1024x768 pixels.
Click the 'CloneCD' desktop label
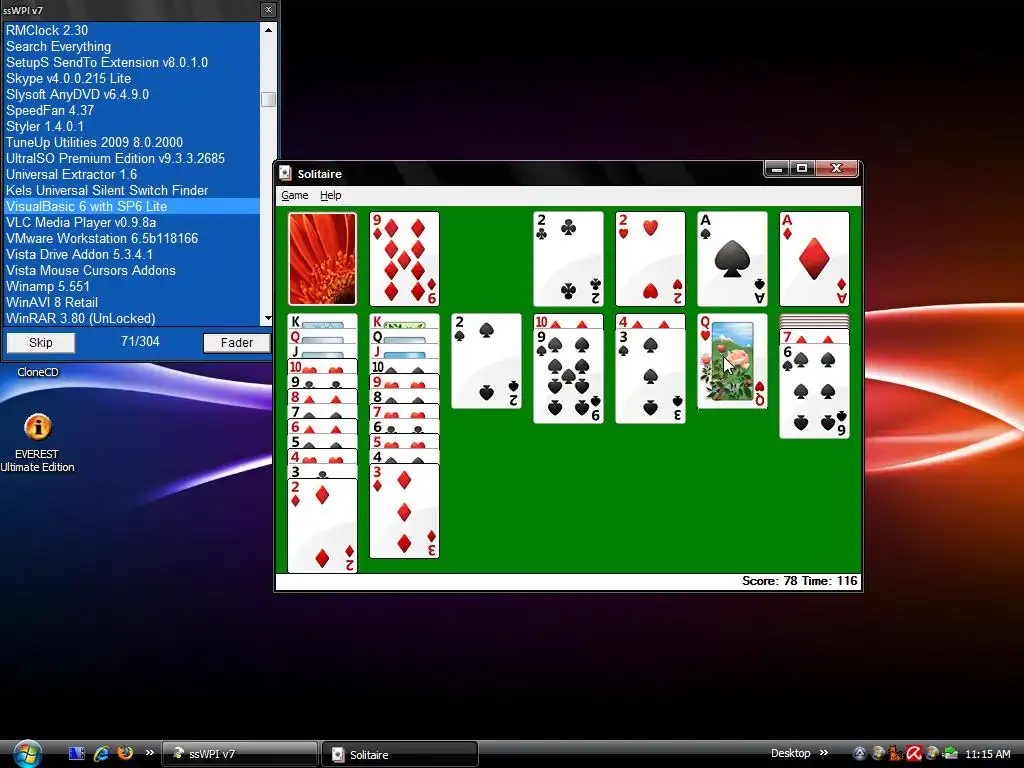[x=38, y=372]
